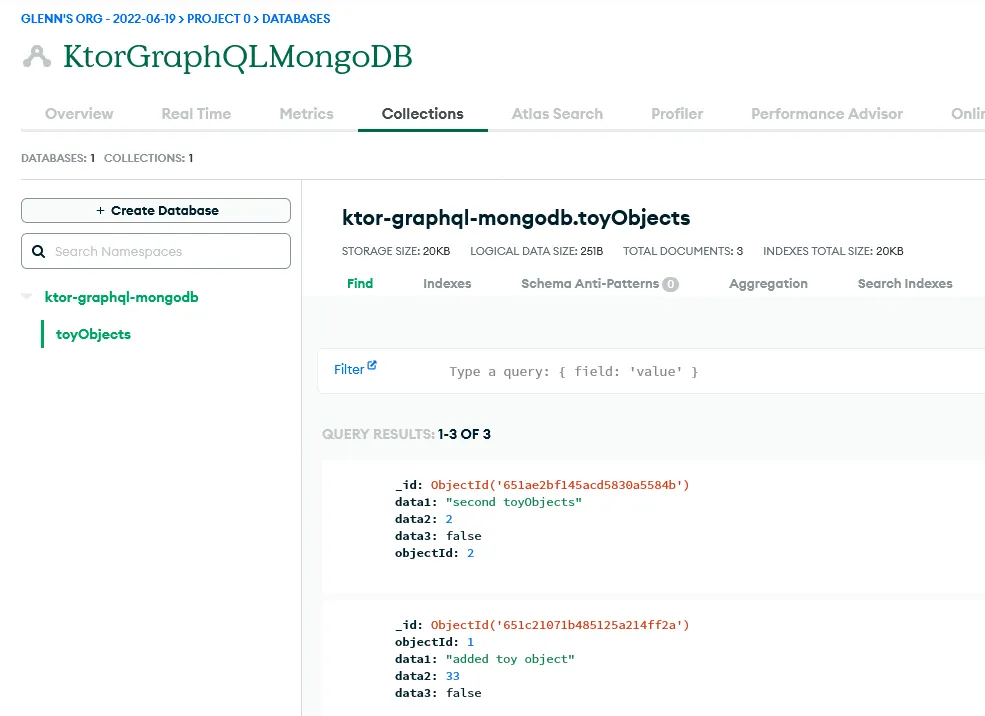Switch to the Indexes tab
The width and height of the screenshot is (985, 716).
click(x=446, y=284)
